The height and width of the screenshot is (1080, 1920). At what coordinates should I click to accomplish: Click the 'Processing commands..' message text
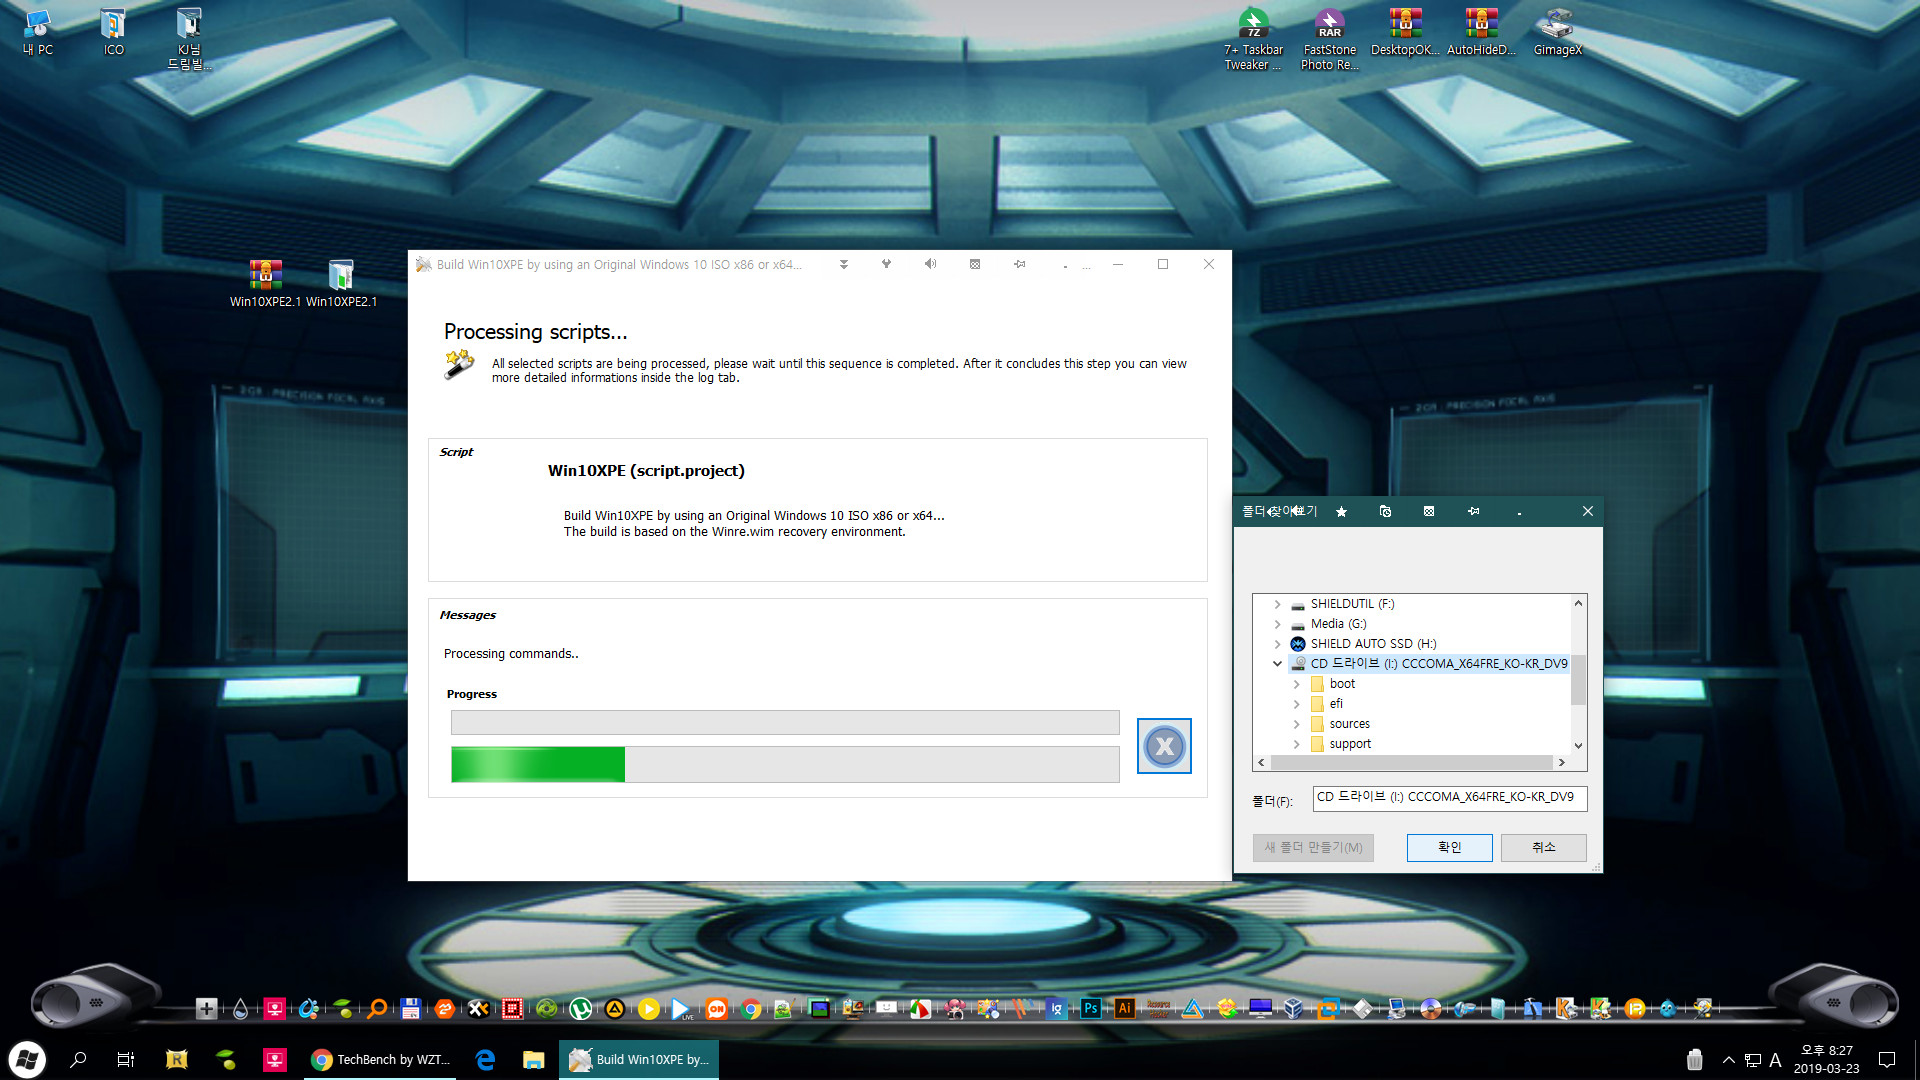click(x=511, y=654)
